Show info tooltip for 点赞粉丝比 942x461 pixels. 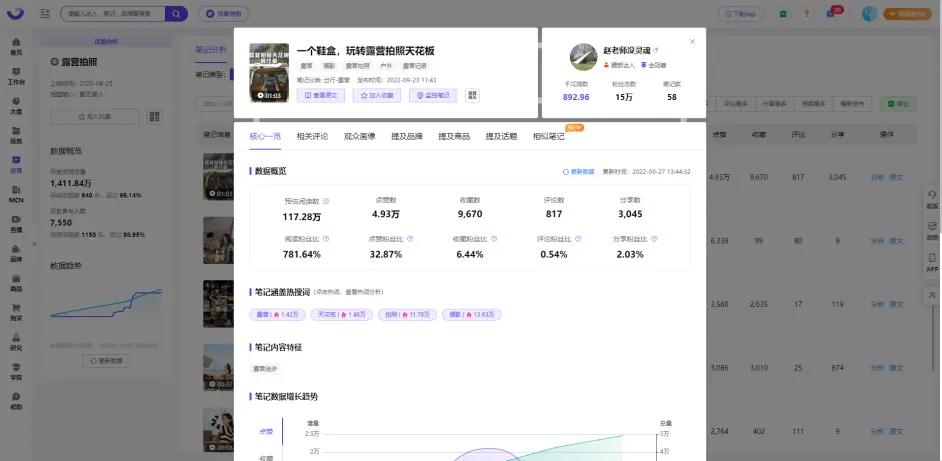(x=410, y=239)
